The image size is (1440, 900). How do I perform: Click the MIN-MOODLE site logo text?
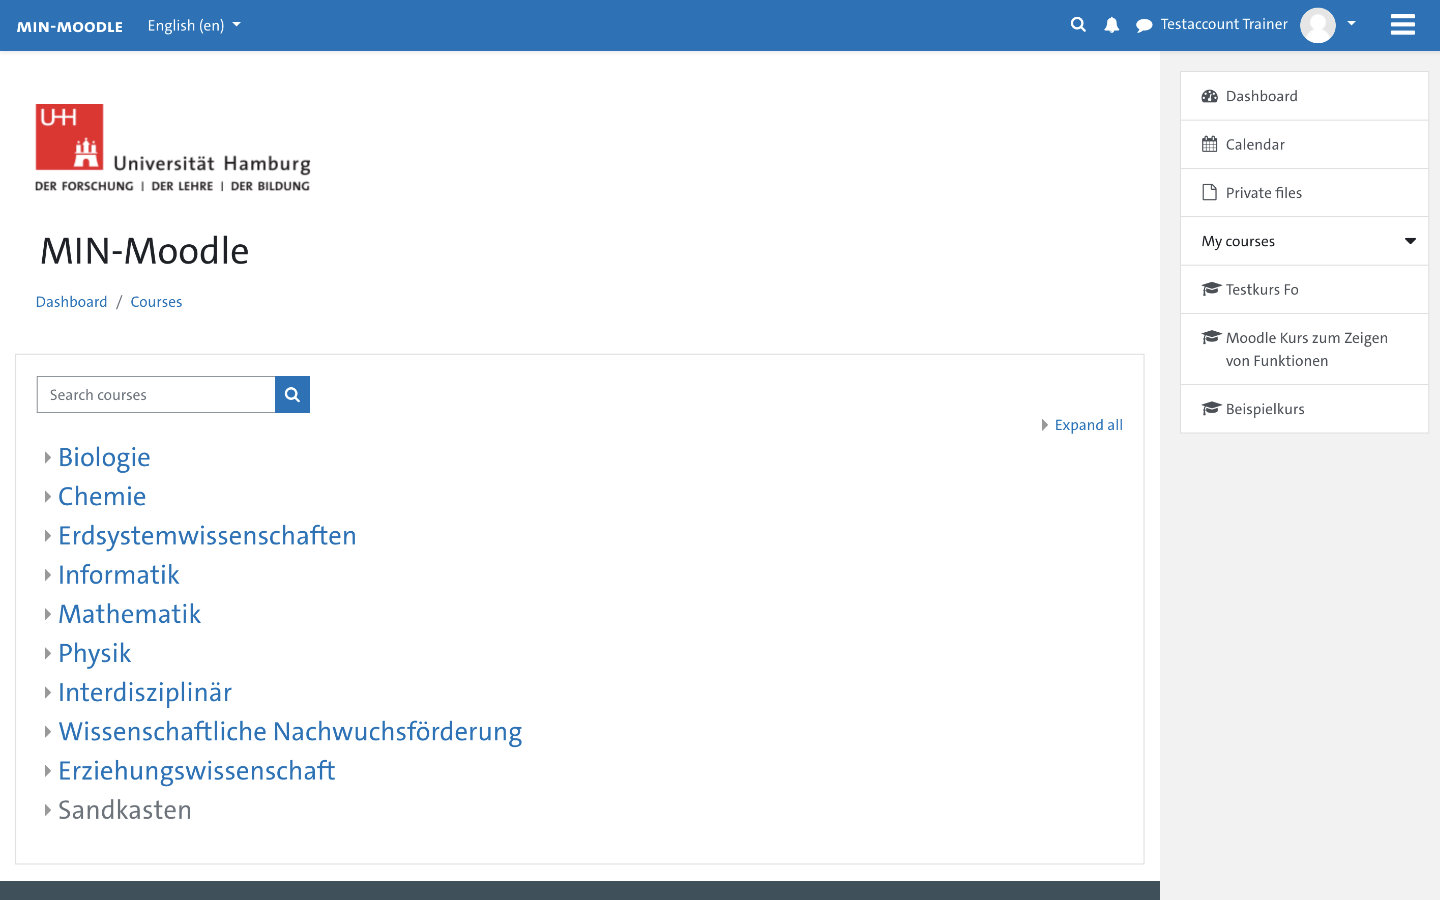(70, 26)
